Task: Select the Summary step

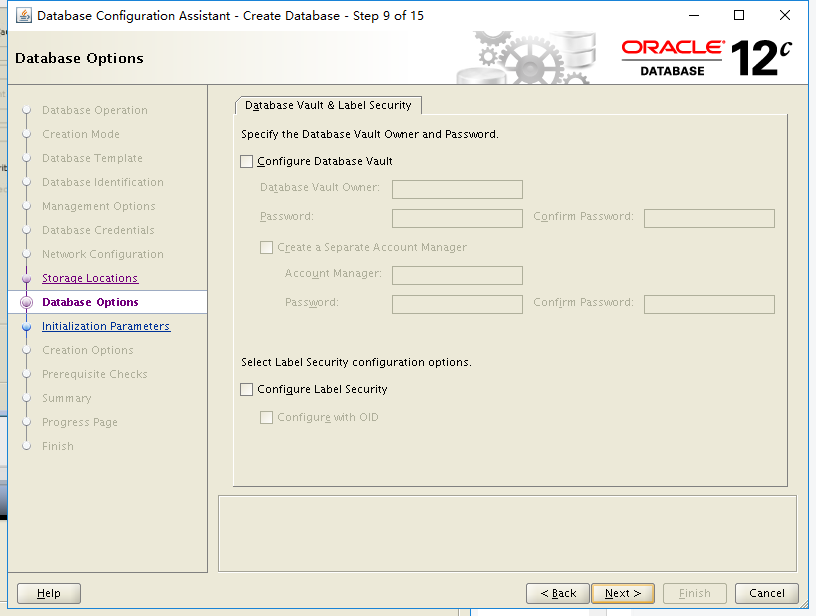Action: coord(66,398)
